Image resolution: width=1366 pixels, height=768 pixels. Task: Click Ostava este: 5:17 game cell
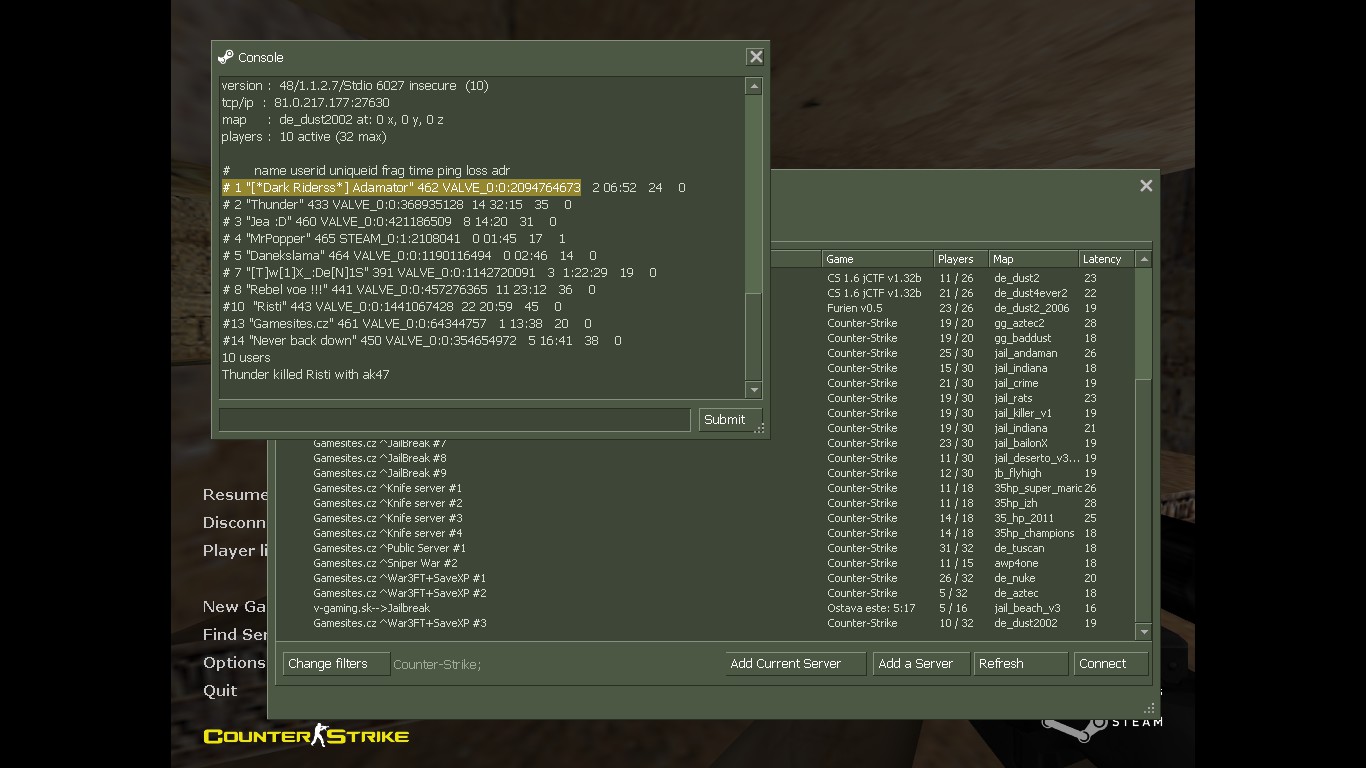(871, 608)
